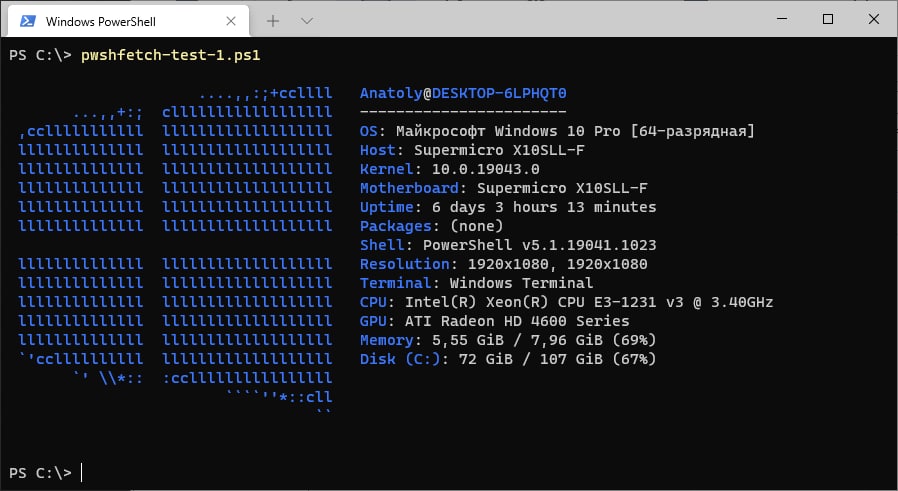Expand the new tab profile dropdown
Image resolution: width=898 pixels, height=491 pixels.
click(307, 21)
